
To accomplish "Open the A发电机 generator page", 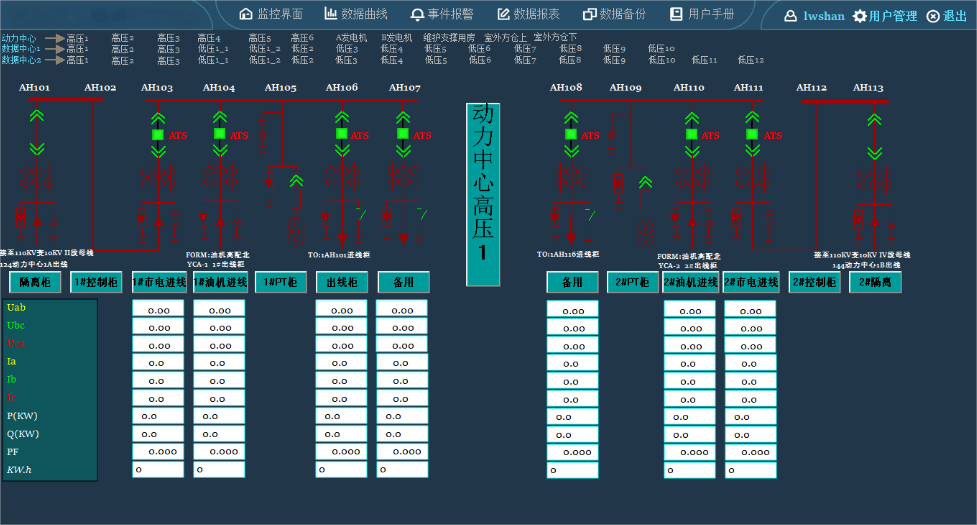I will pyautogui.click(x=351, y=38).
